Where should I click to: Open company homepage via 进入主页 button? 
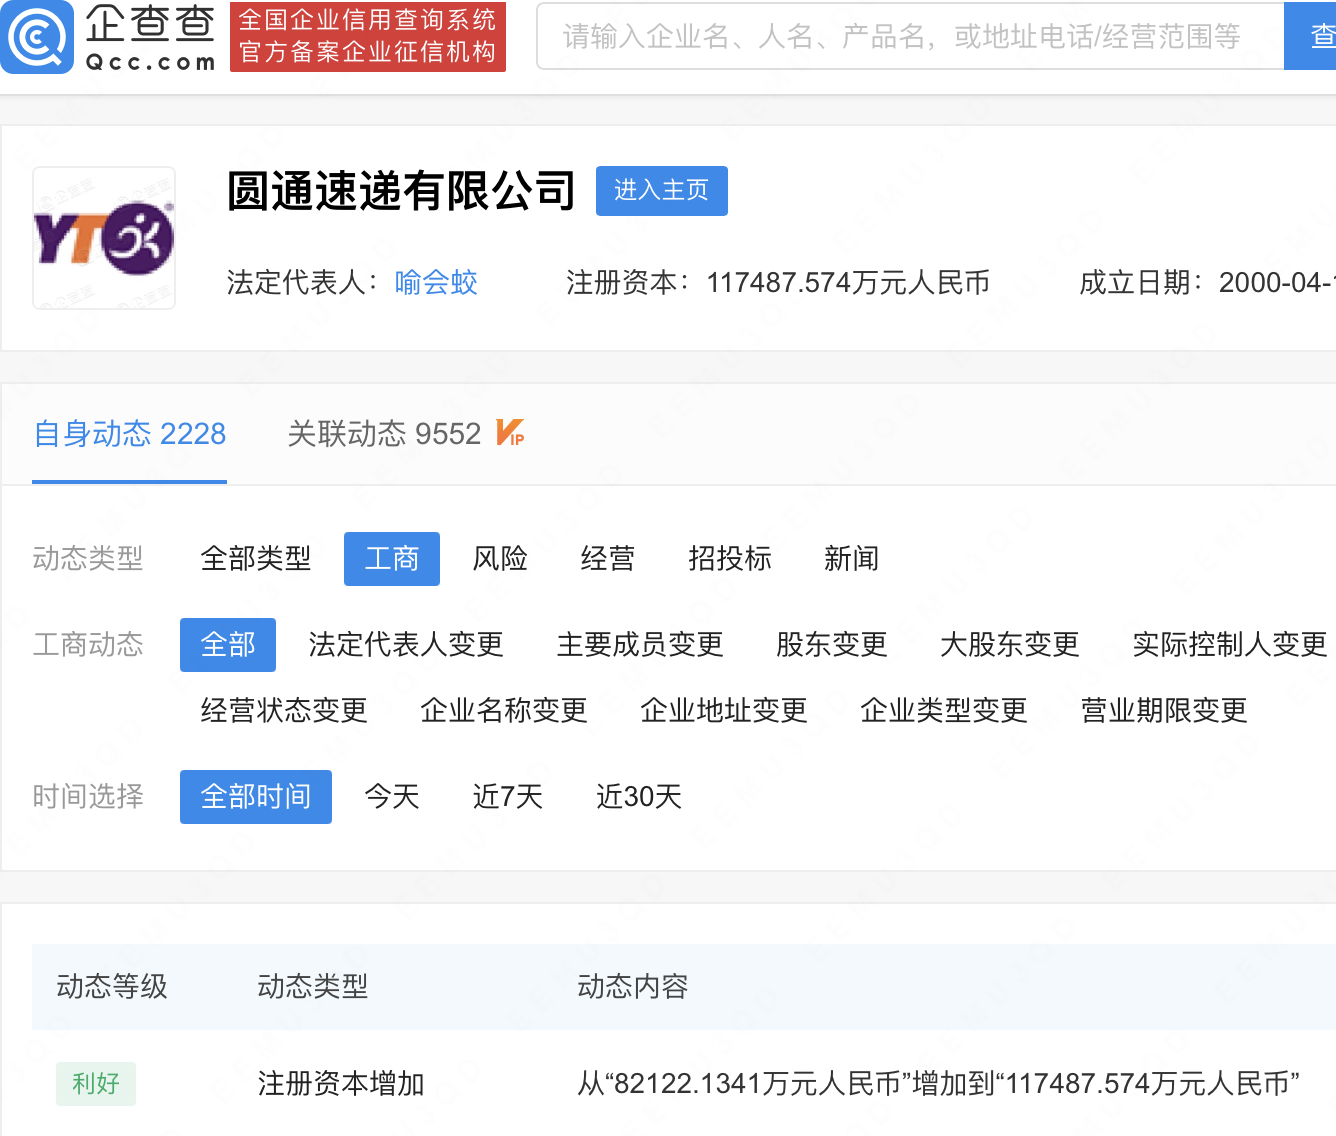click(661, 191)
